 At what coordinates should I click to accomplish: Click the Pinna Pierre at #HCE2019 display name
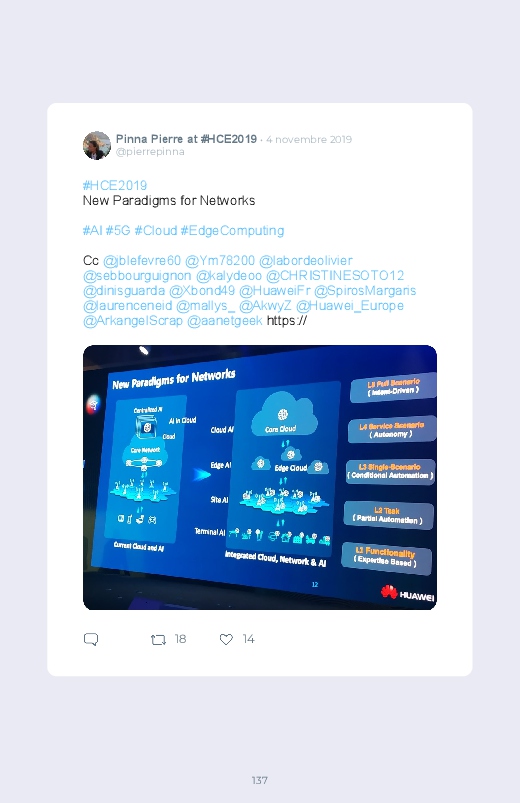186,139
